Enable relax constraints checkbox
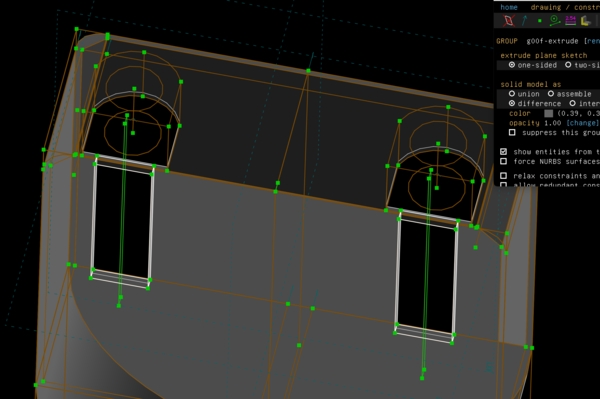600x399 pixels. pyautogui.click(x=504, y=176)
